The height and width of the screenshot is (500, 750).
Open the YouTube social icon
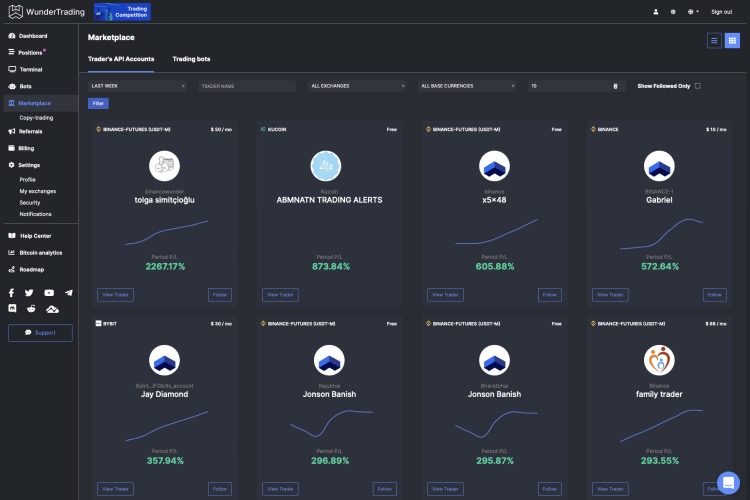click(x=49, y=293)
